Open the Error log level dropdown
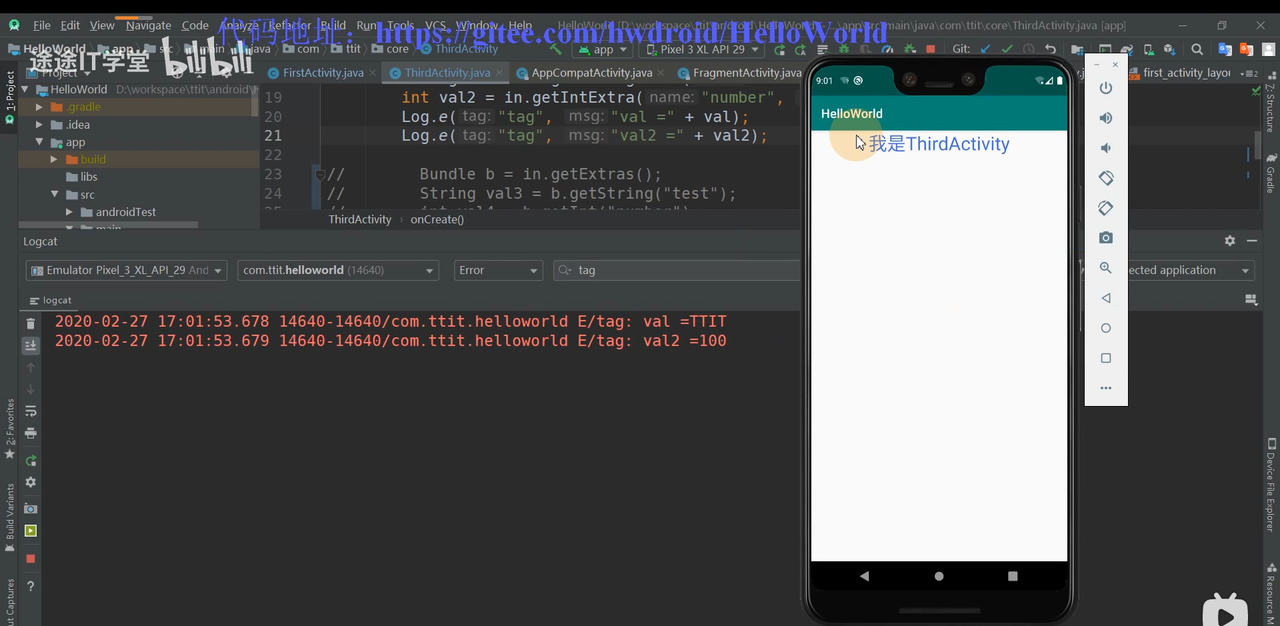 coord(498,270)
